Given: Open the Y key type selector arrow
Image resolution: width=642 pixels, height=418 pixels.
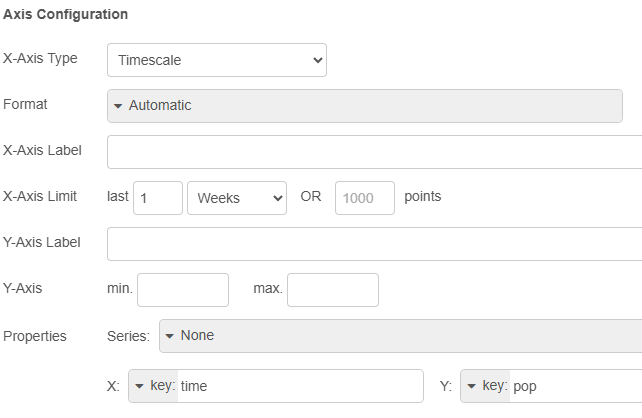Looking at the screenshot, I should pos(485,386).
